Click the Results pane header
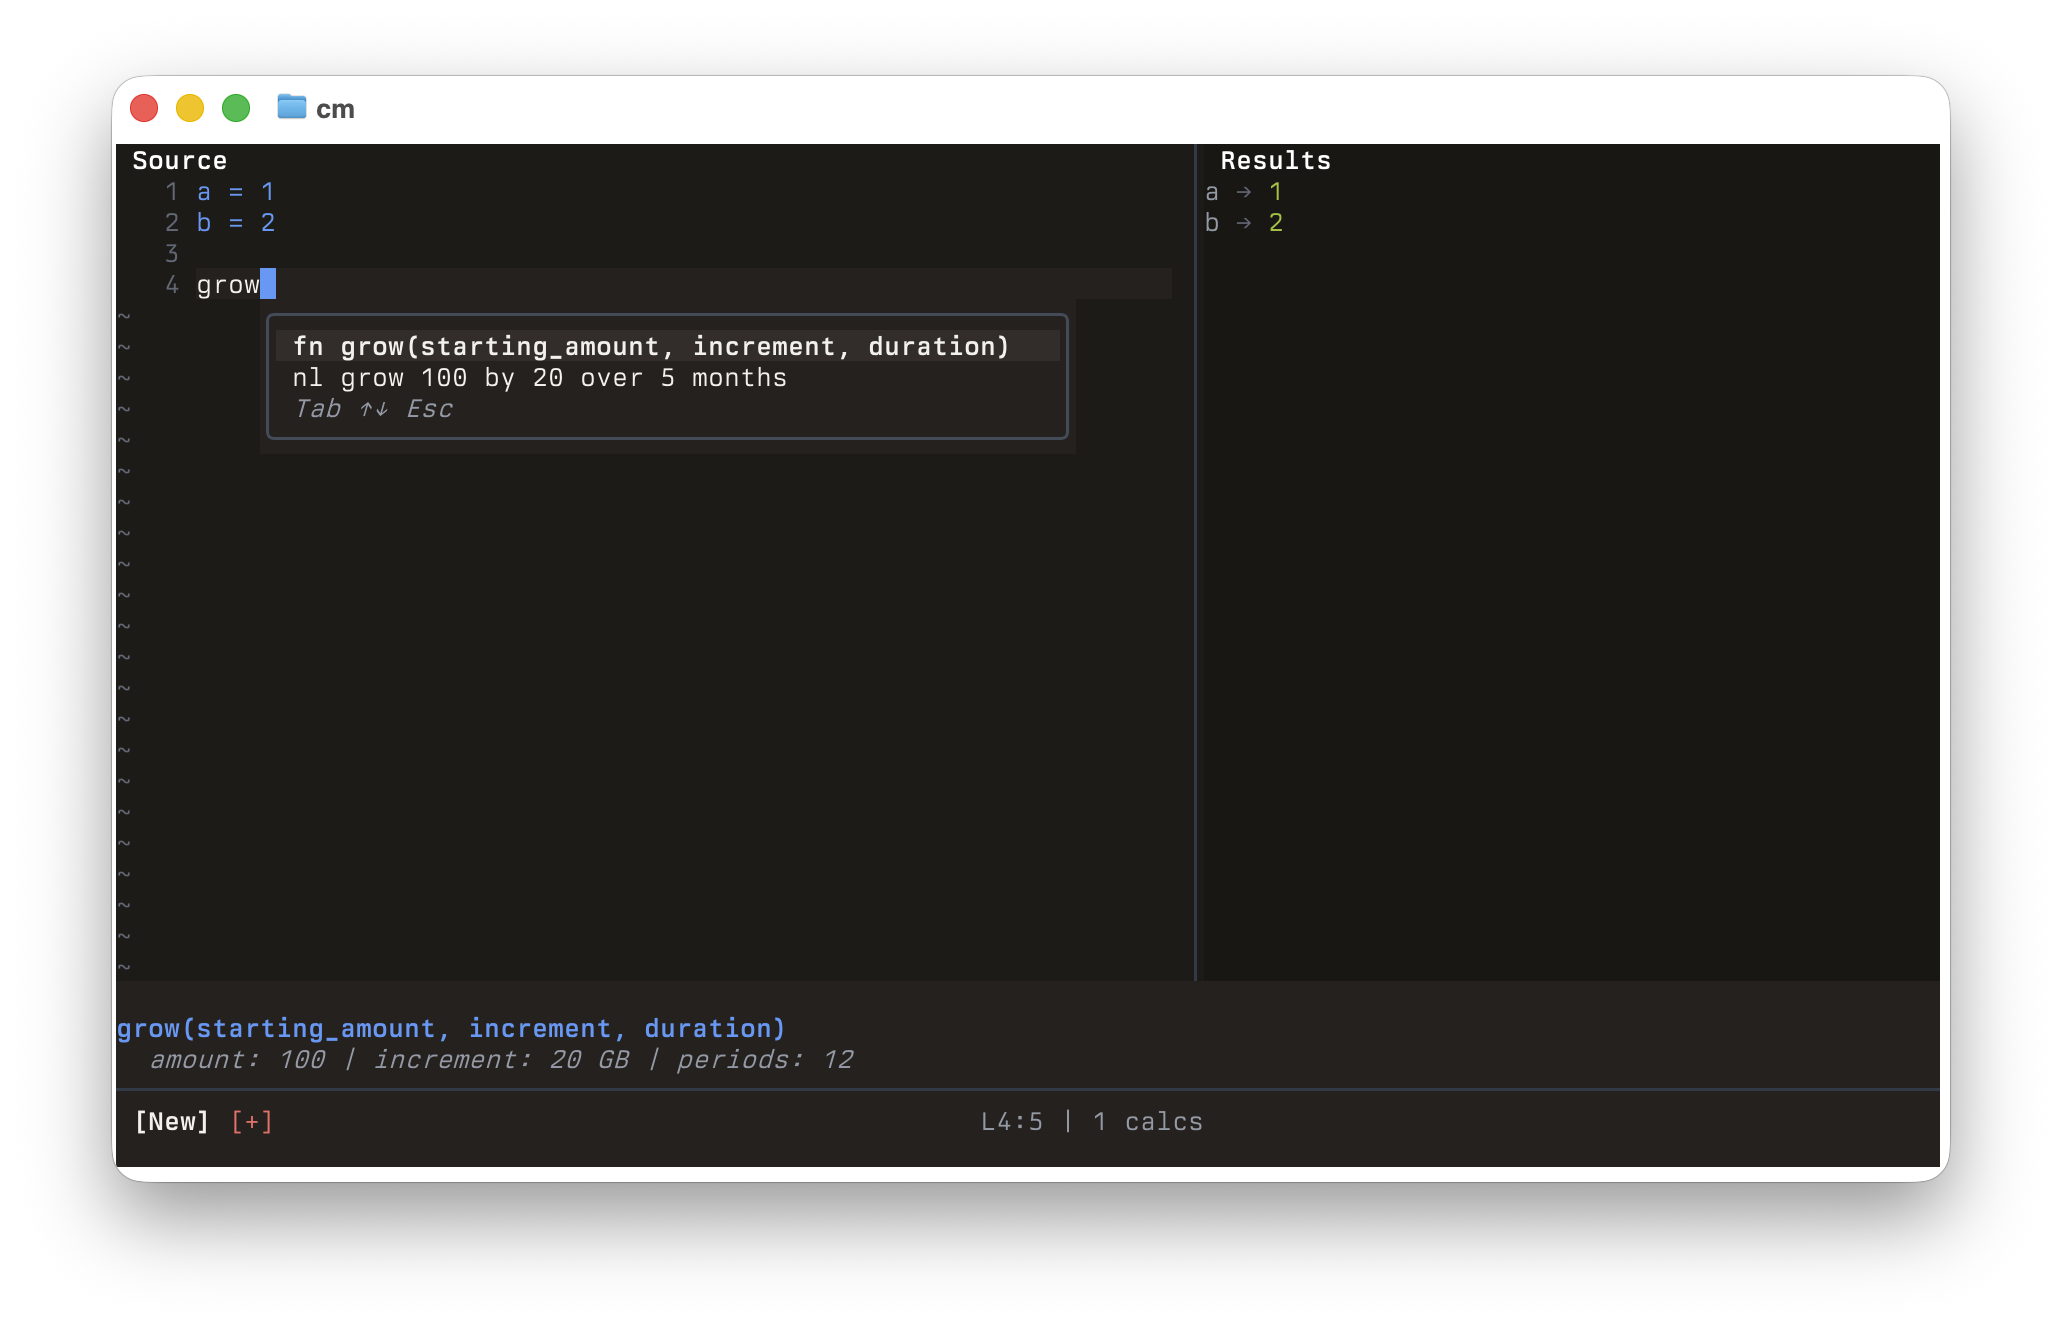The width and height of the screenshot is (2062, 1330). coord(1275,161)
